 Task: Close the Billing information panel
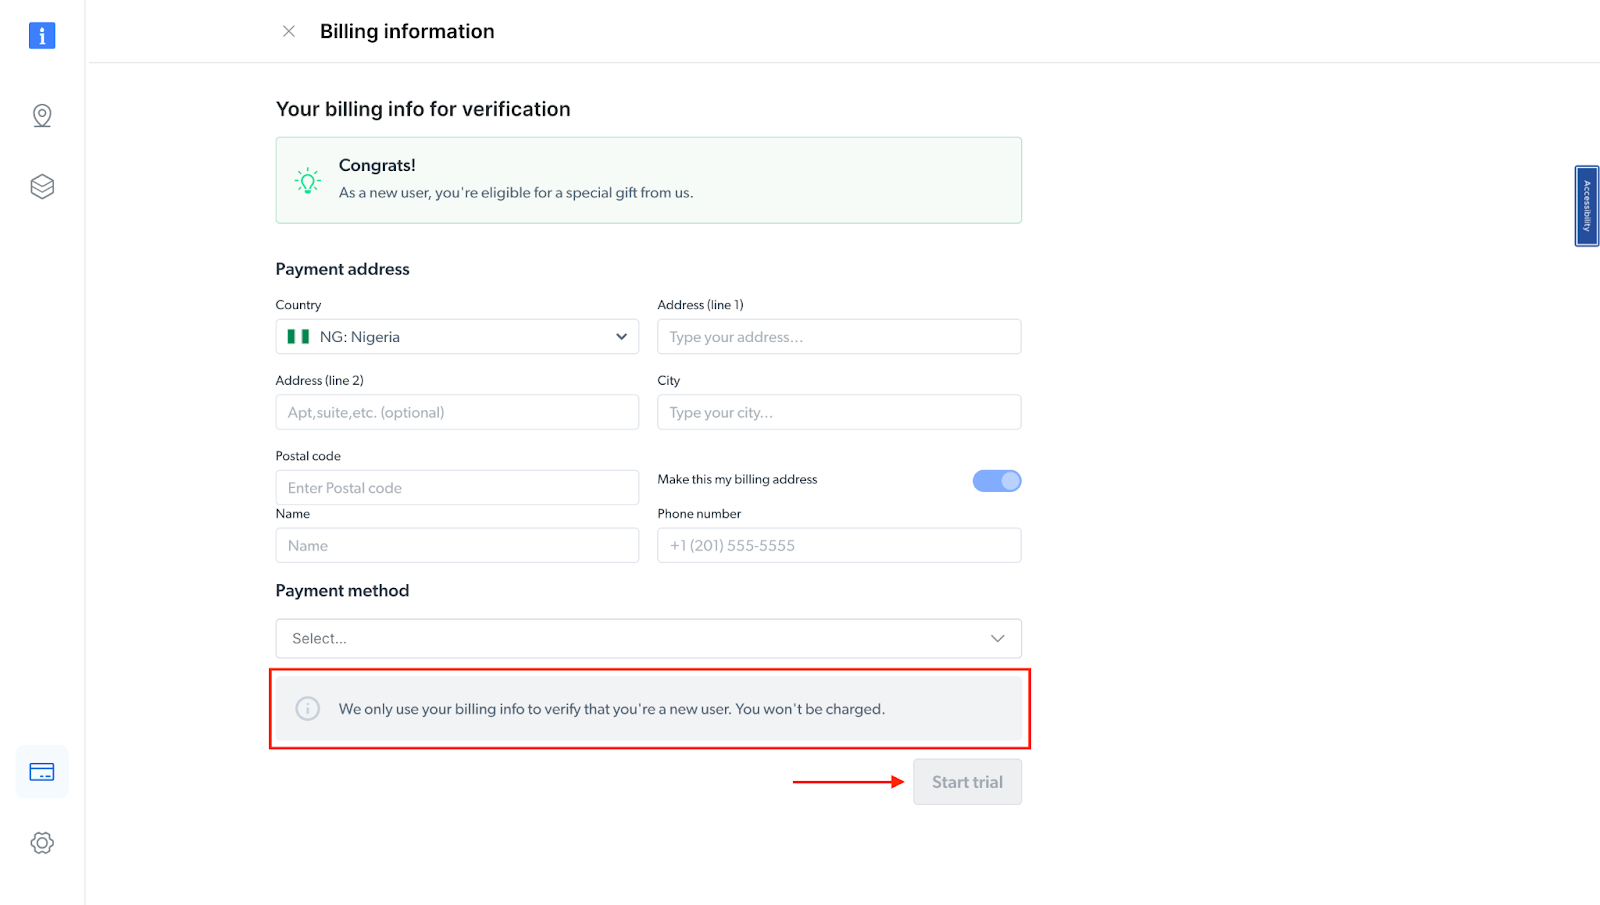point(289,32)
